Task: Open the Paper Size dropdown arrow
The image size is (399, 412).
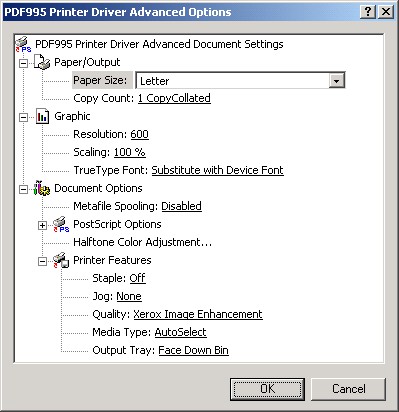Action: [336, 81]
